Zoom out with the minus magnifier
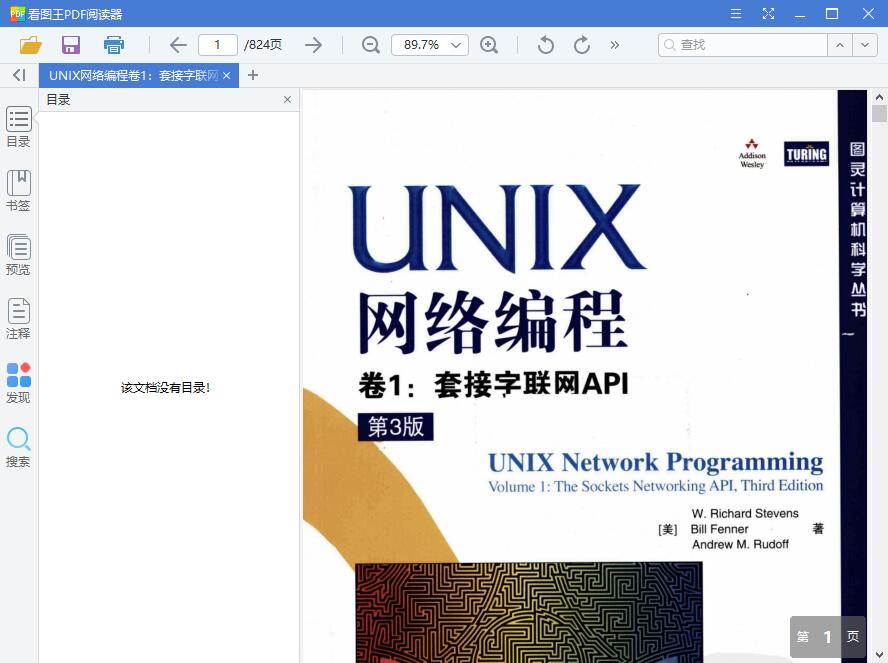 tap(371, 45)
